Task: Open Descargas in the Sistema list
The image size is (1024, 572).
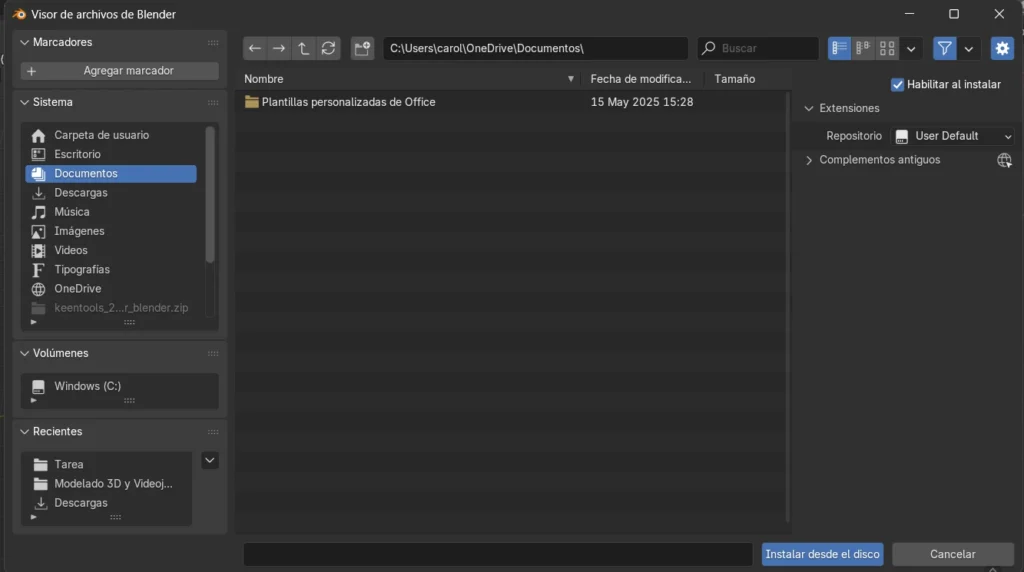Action: [x=111, y=193]
